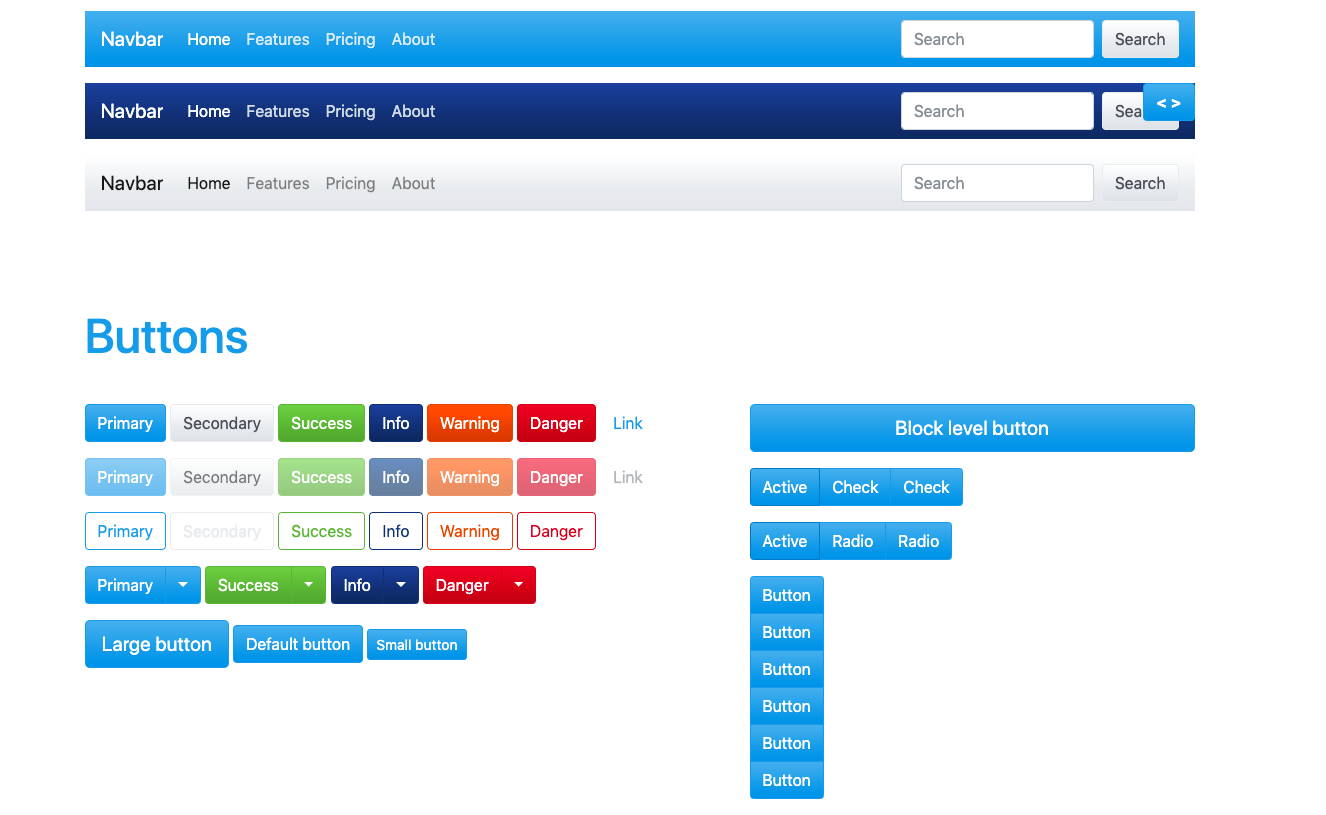
Task: Click the '< >' source code button
Action: pos(1168,103)
